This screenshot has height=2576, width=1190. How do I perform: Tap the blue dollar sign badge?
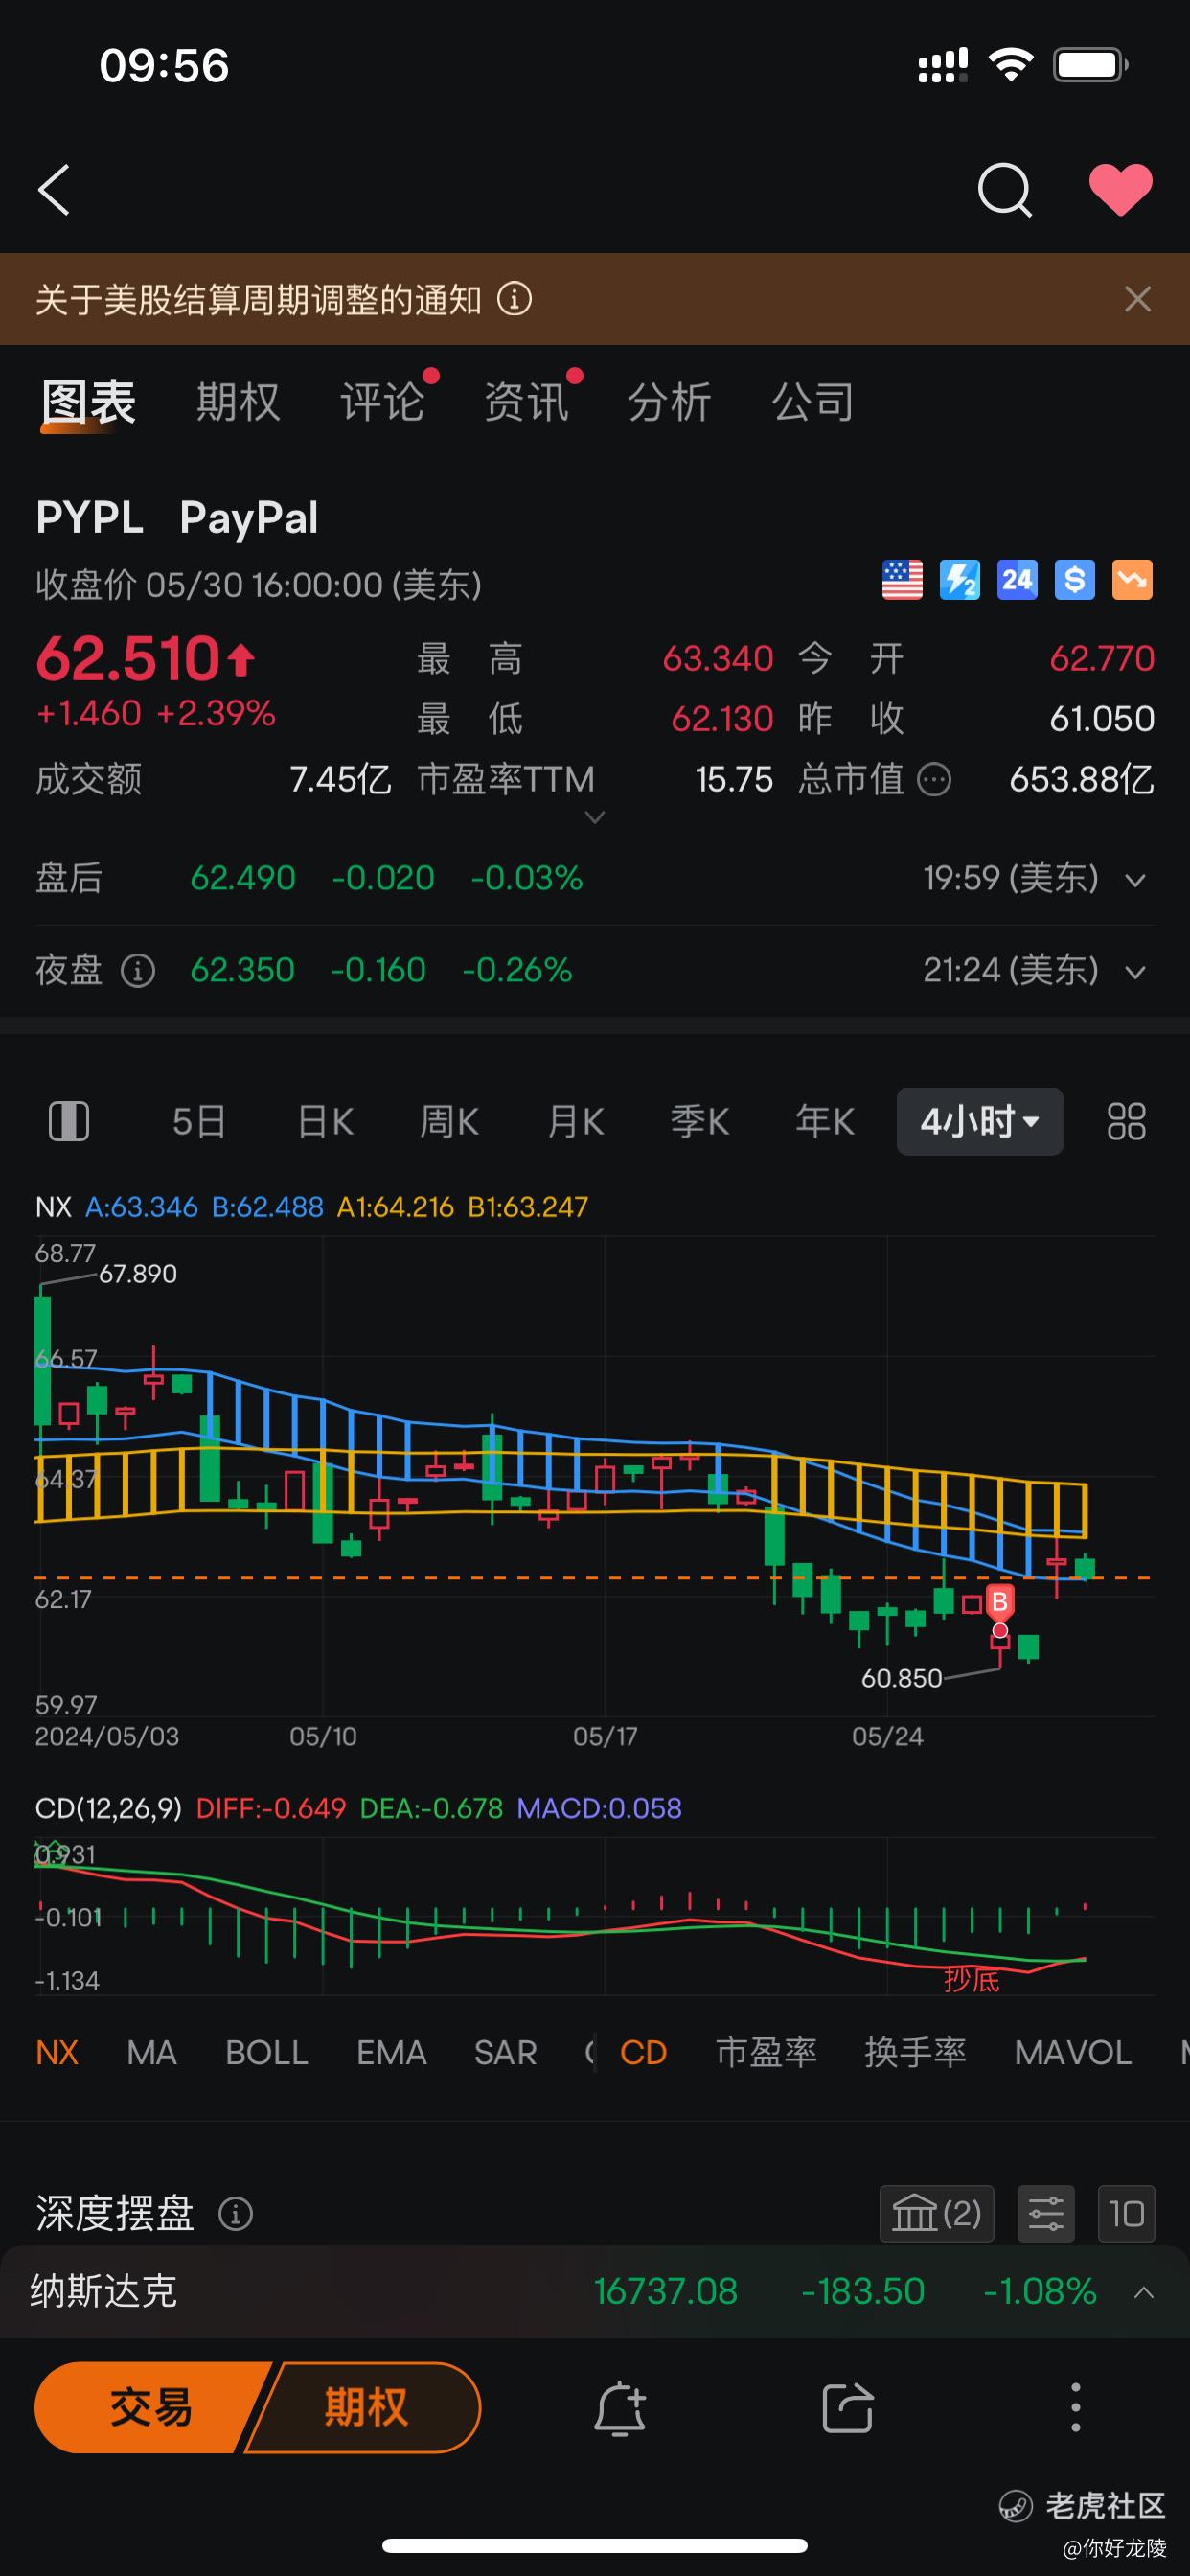[1075, 580]
